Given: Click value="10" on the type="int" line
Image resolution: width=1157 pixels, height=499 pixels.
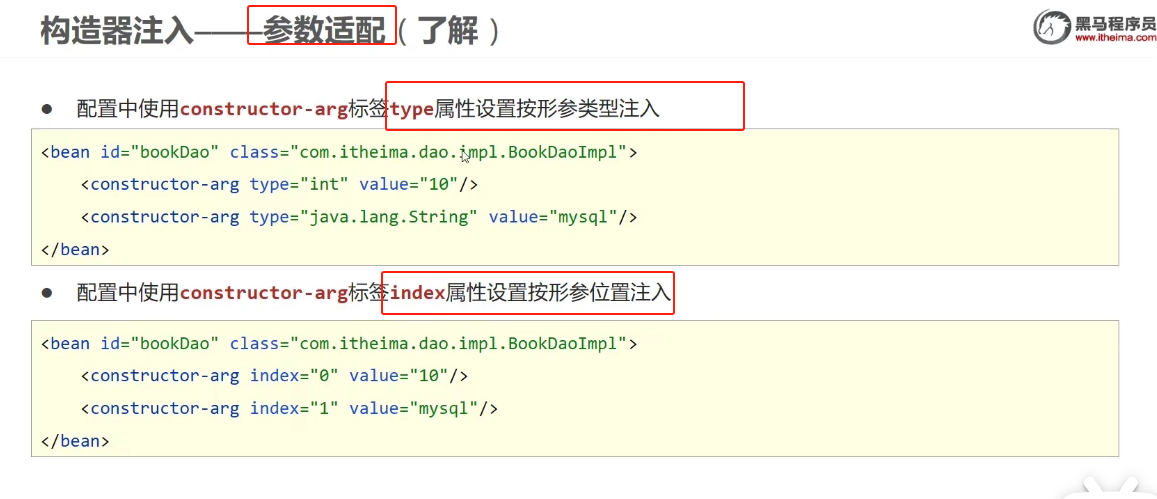Looking at the screenshot, I should point(409,185).
